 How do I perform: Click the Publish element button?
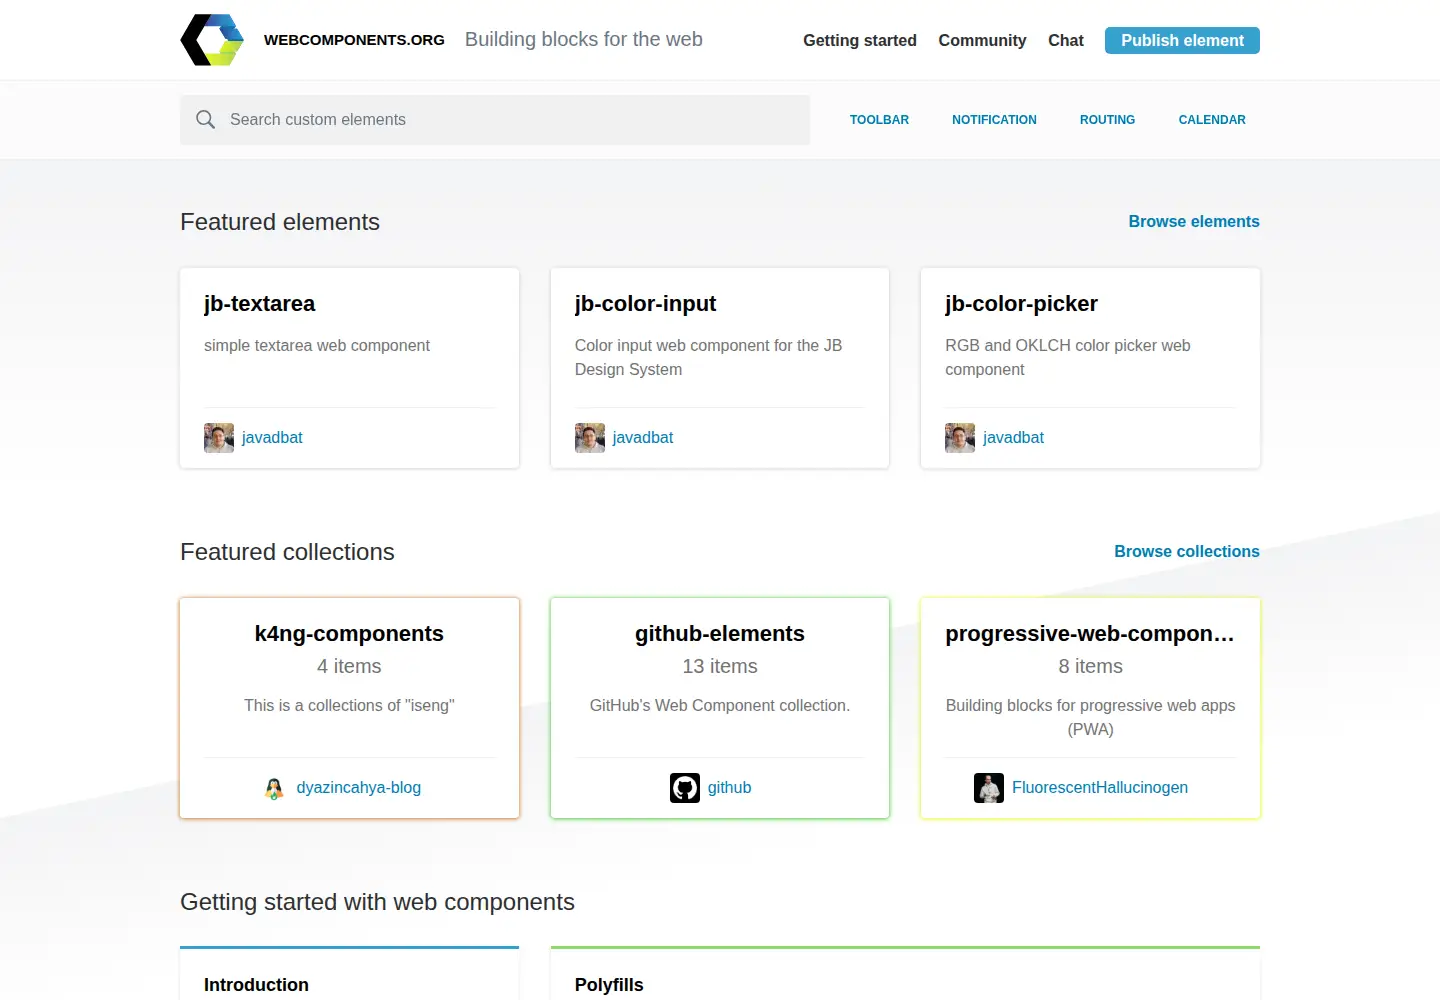(1182, 40)
